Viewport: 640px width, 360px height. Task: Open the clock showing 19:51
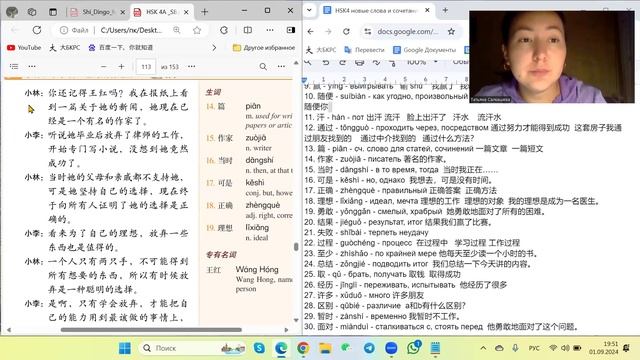pos(603,348)
